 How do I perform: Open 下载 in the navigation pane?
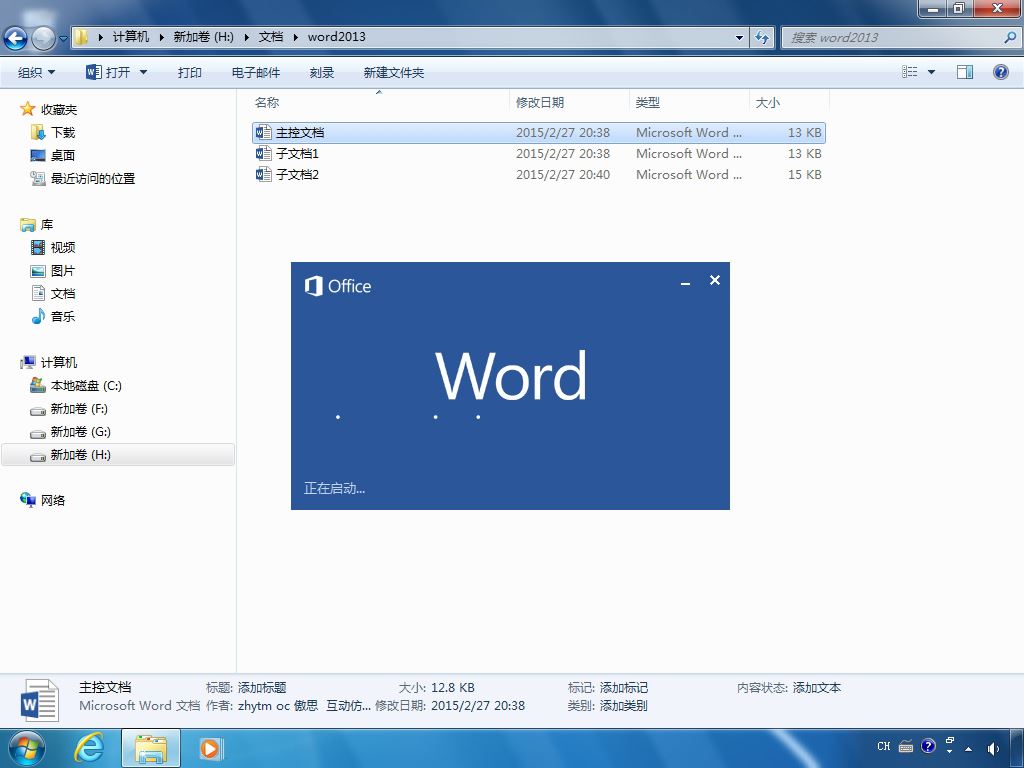pos(63,133)
